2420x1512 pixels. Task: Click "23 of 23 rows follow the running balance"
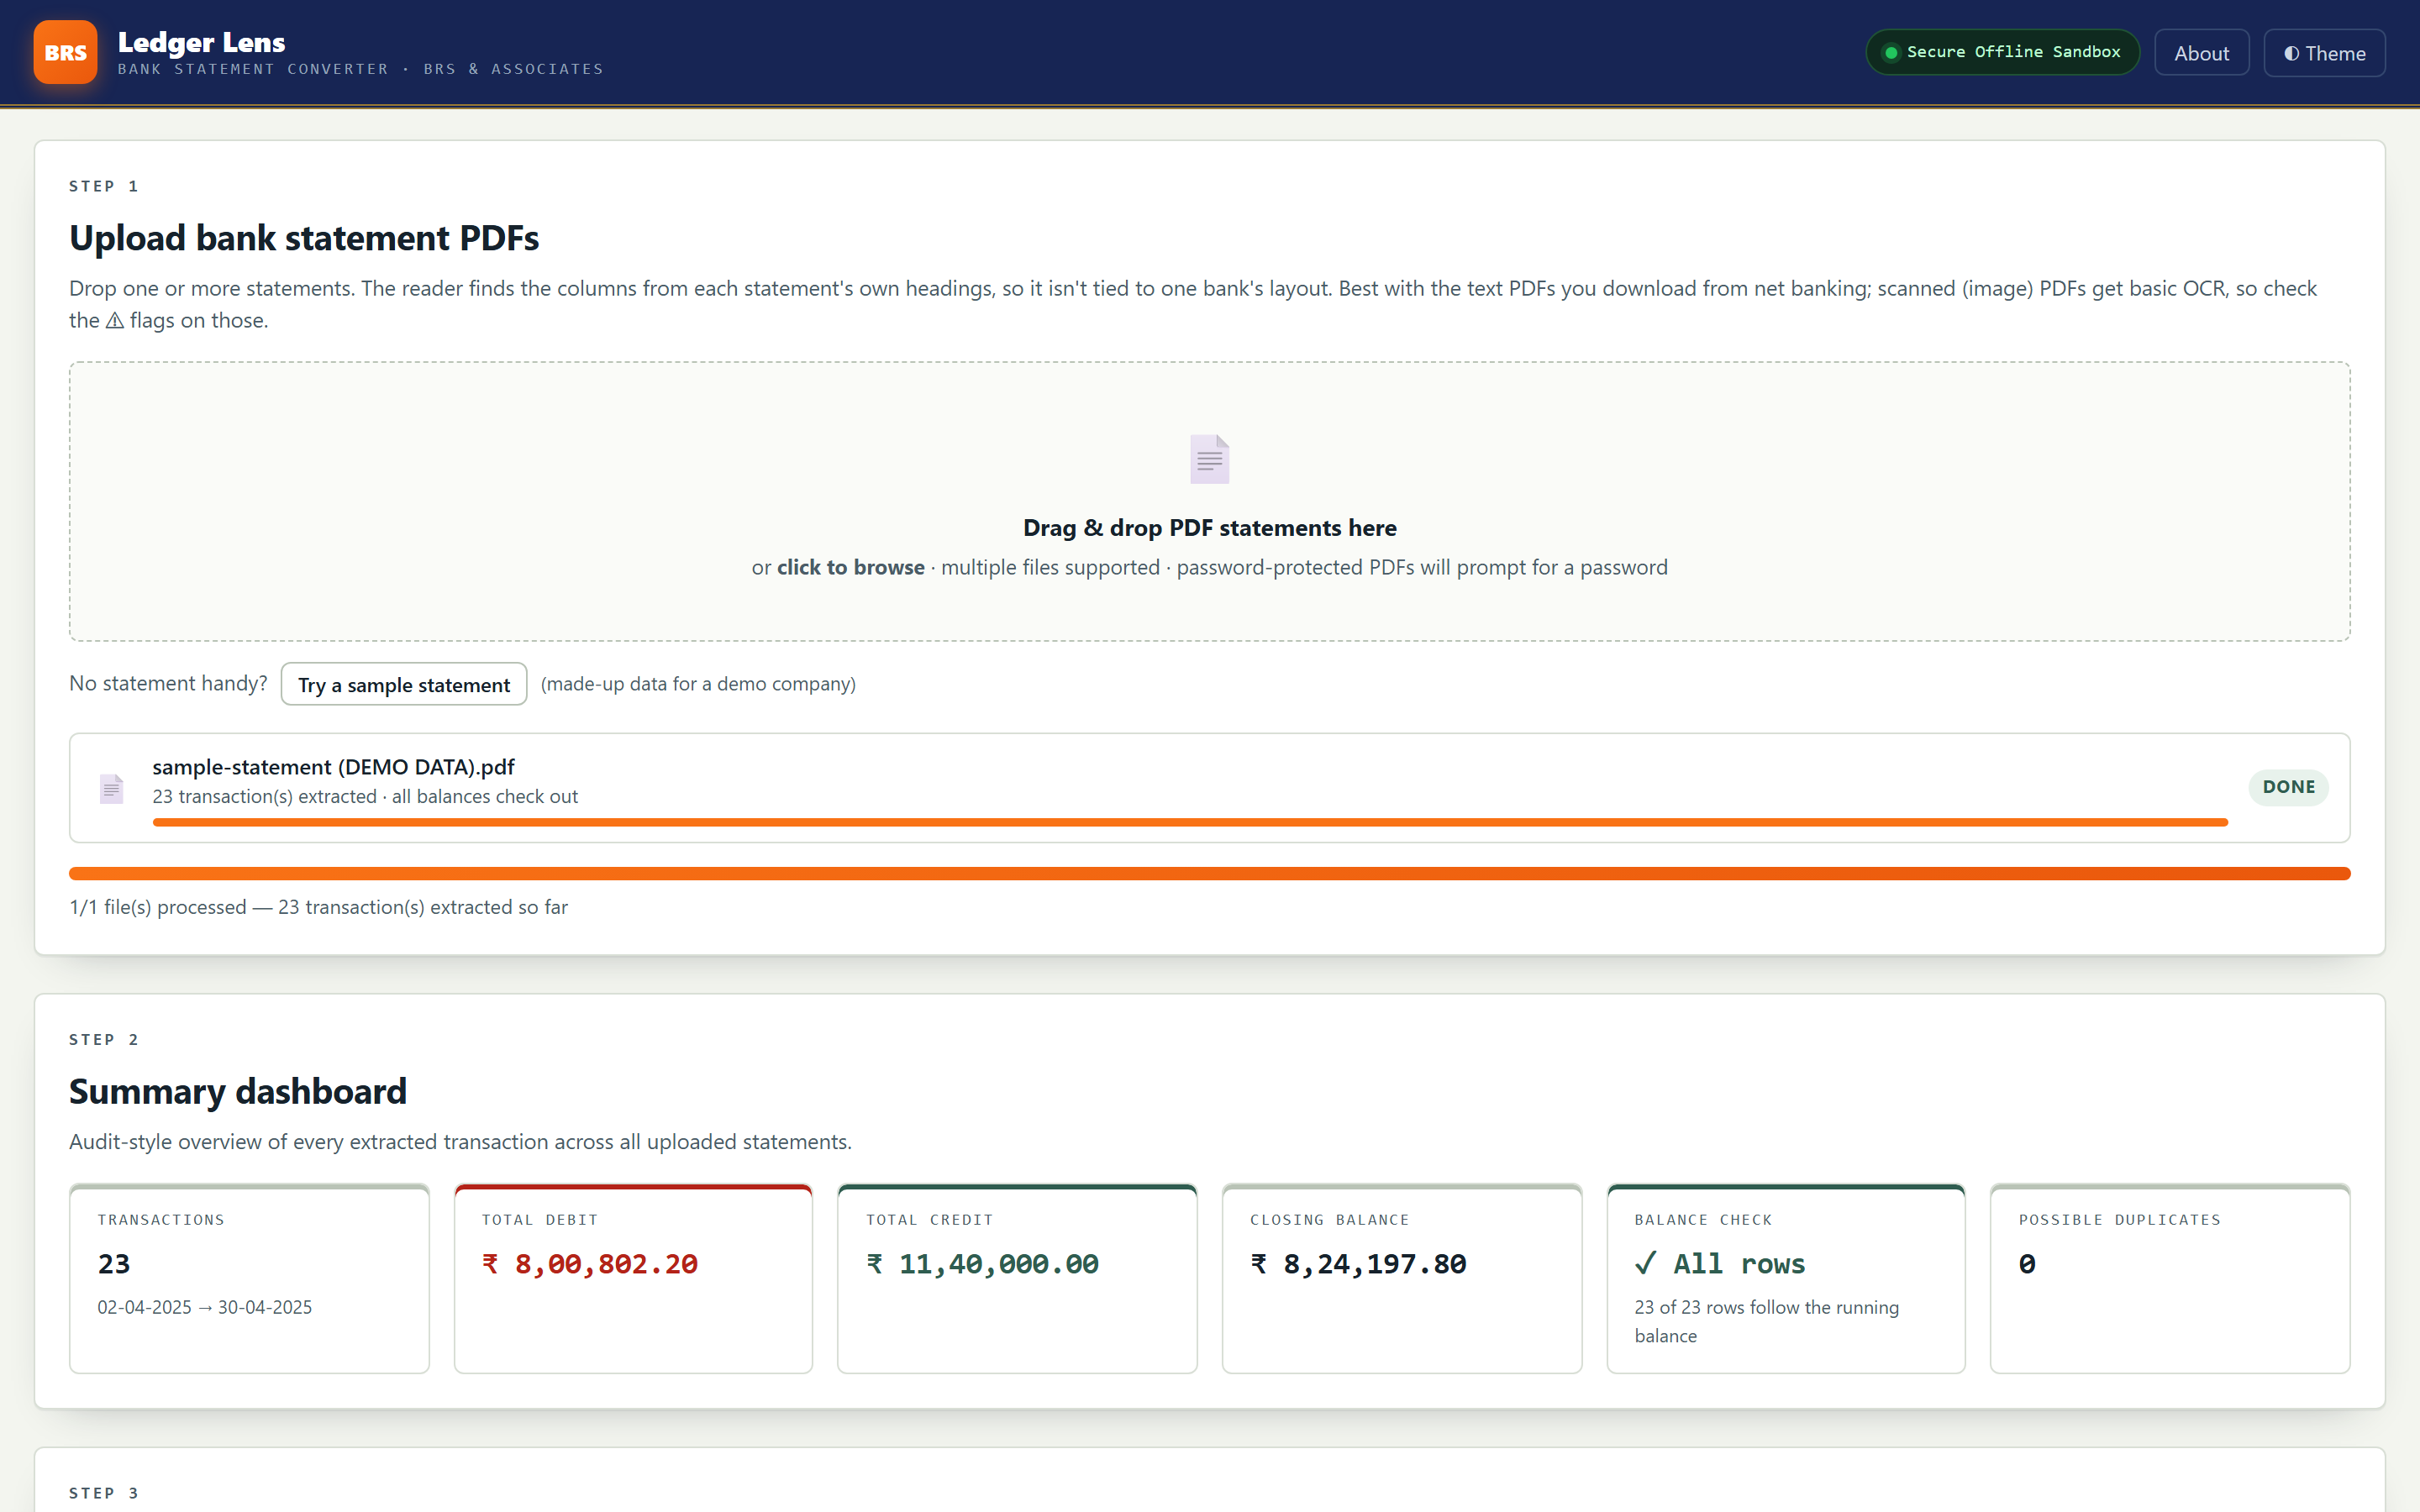(1766, 1322)
